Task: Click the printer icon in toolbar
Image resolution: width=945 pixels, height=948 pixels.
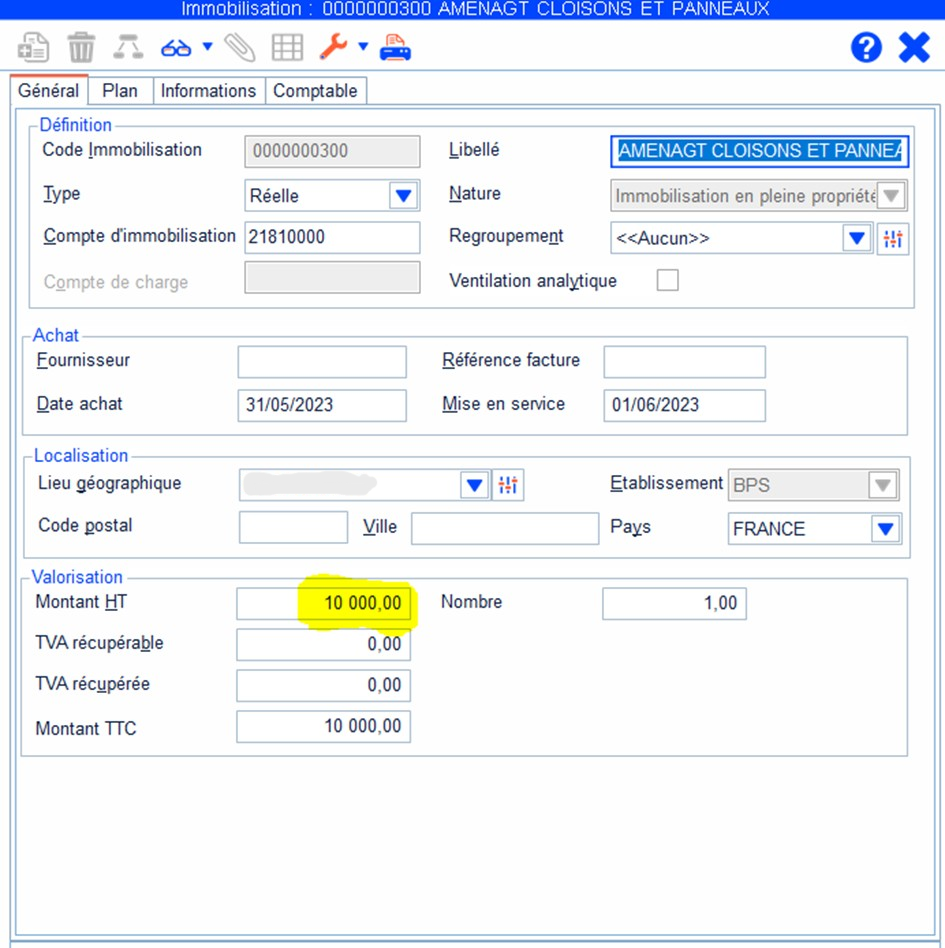Action: click(395, 47)
